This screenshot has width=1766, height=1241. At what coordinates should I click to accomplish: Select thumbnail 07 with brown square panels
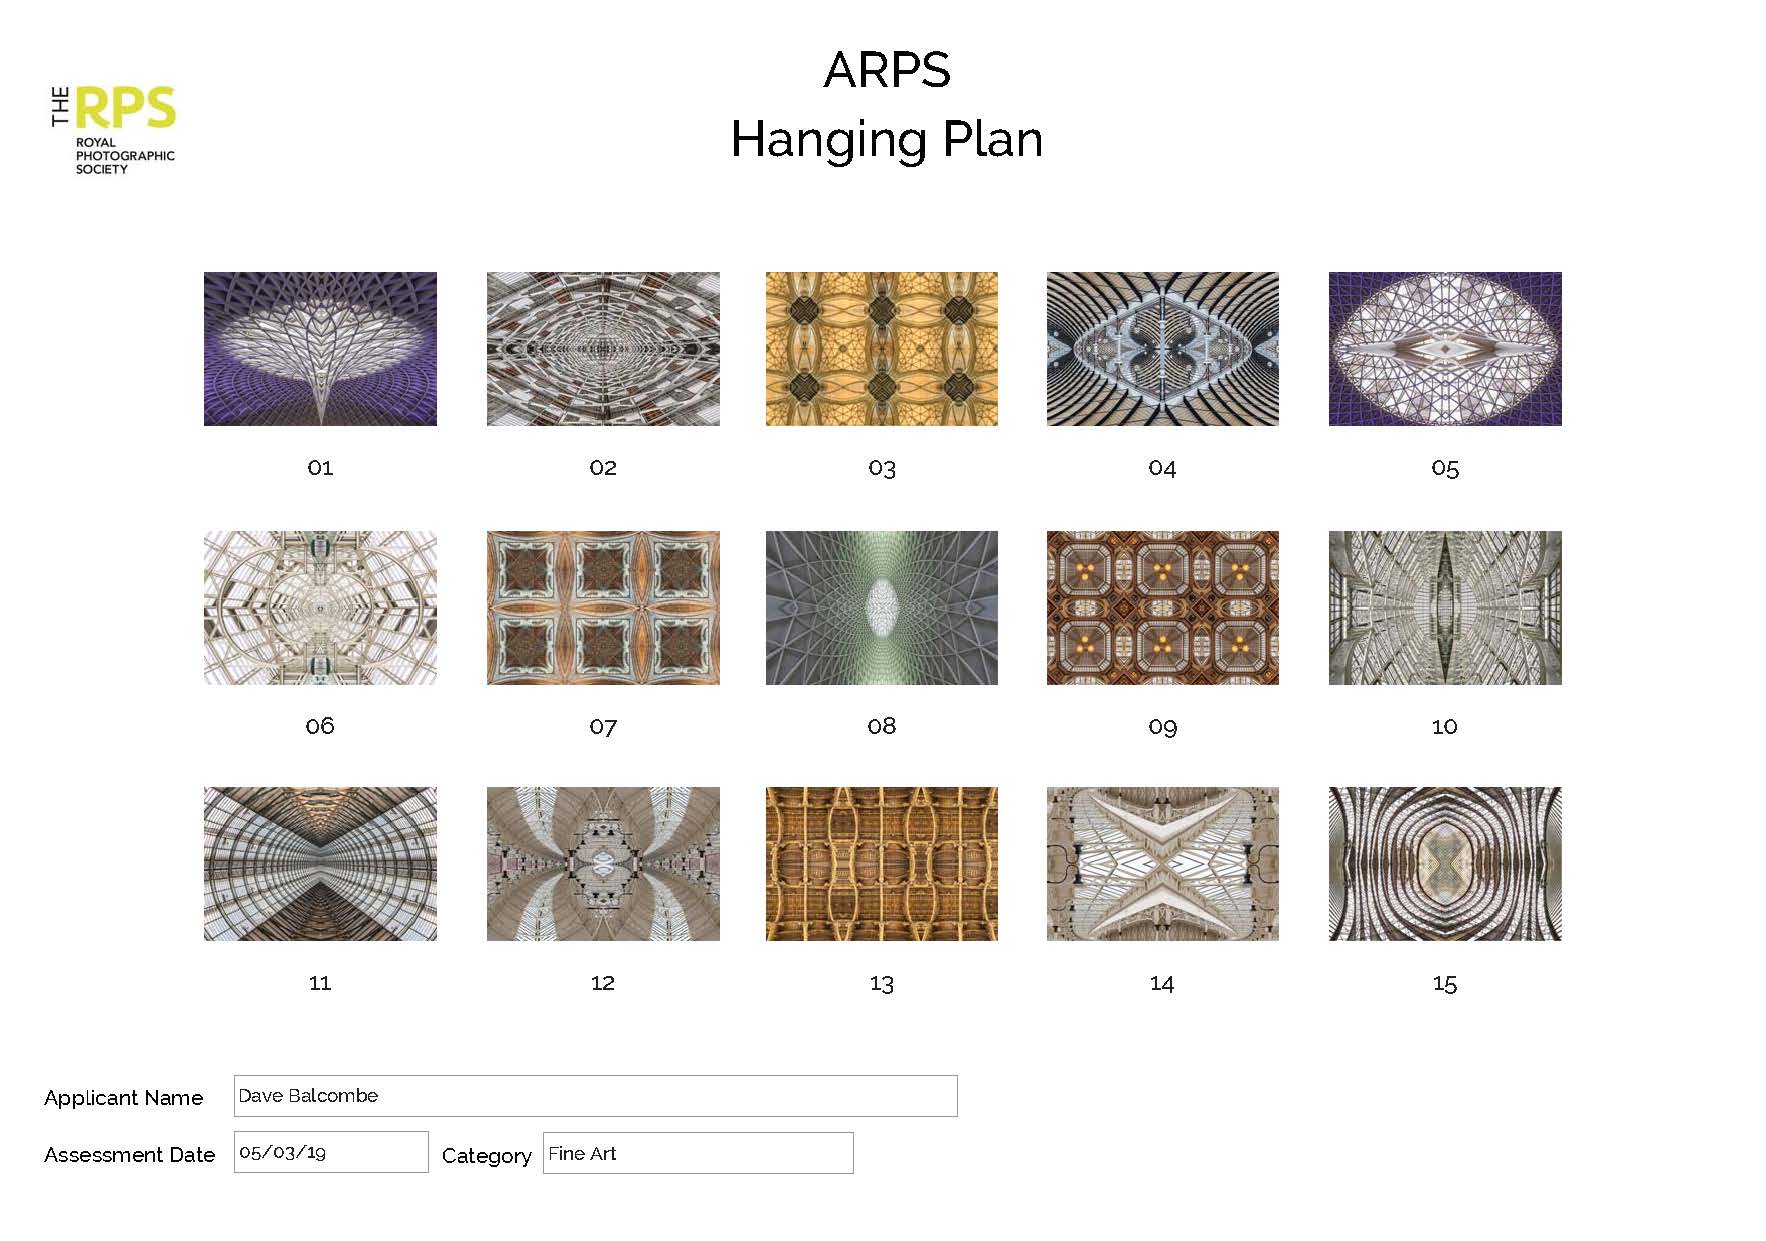click(603, 608)
